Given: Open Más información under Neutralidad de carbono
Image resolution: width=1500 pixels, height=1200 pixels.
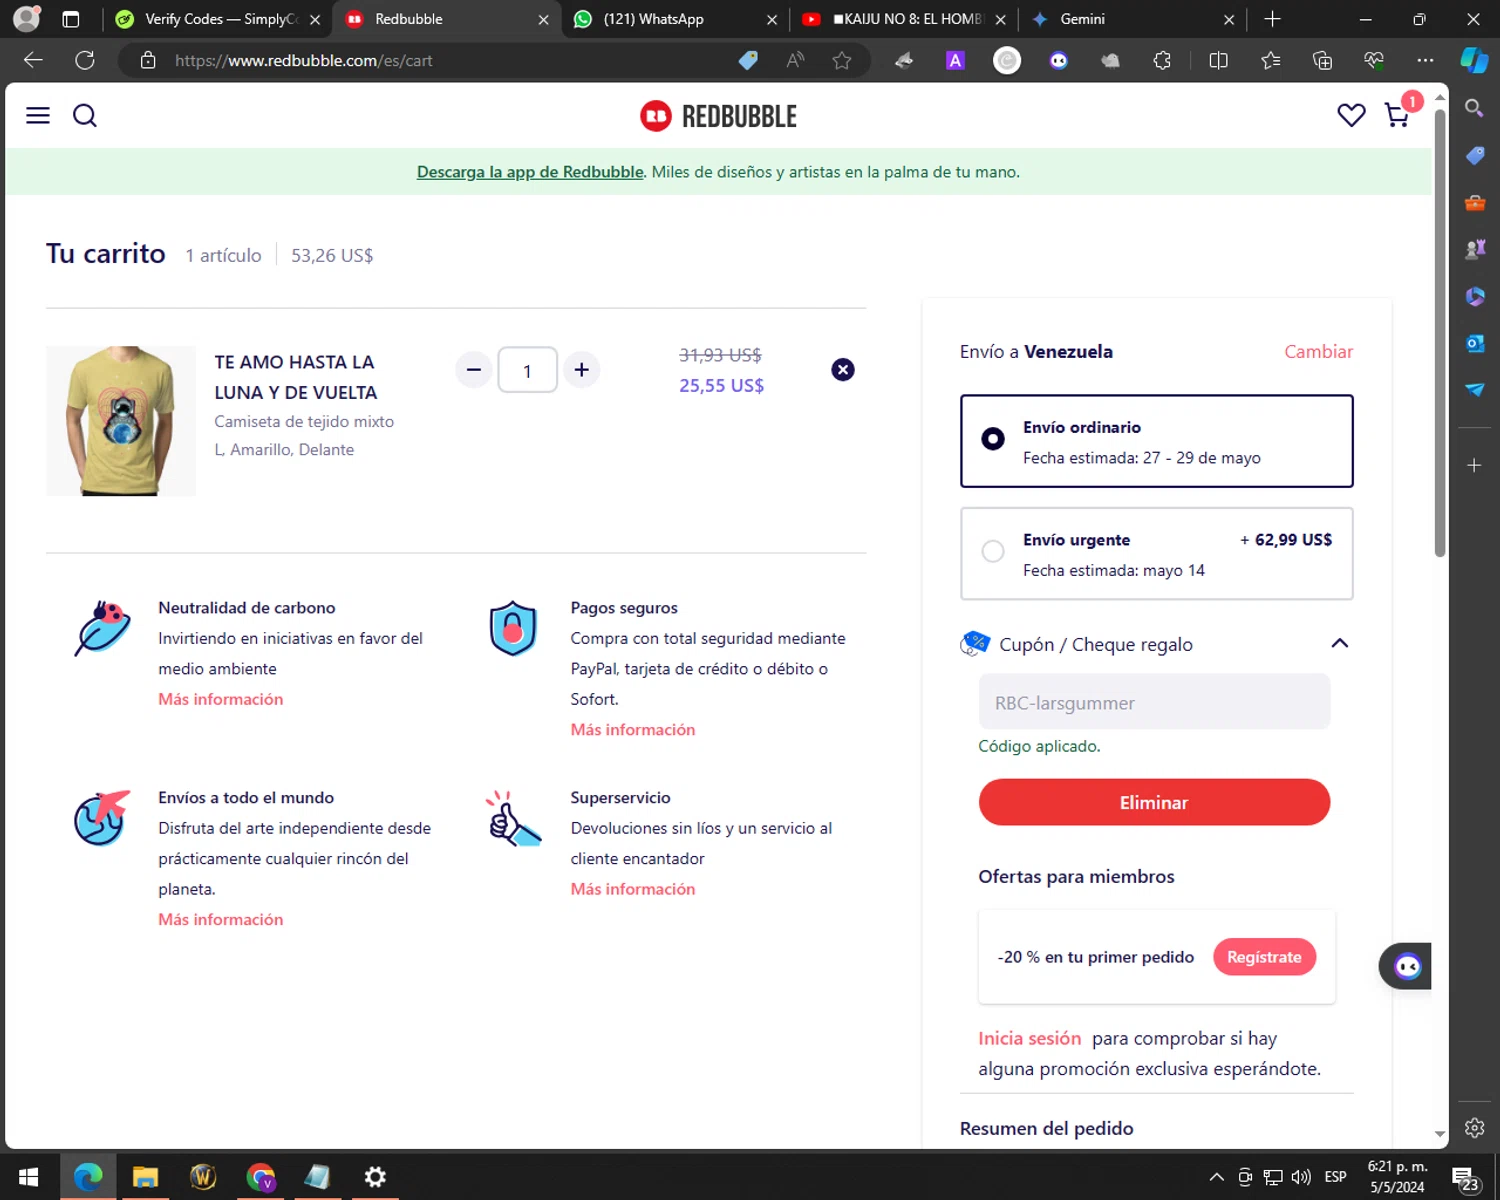Looking at the screenshot, I should tap(220, 699).
